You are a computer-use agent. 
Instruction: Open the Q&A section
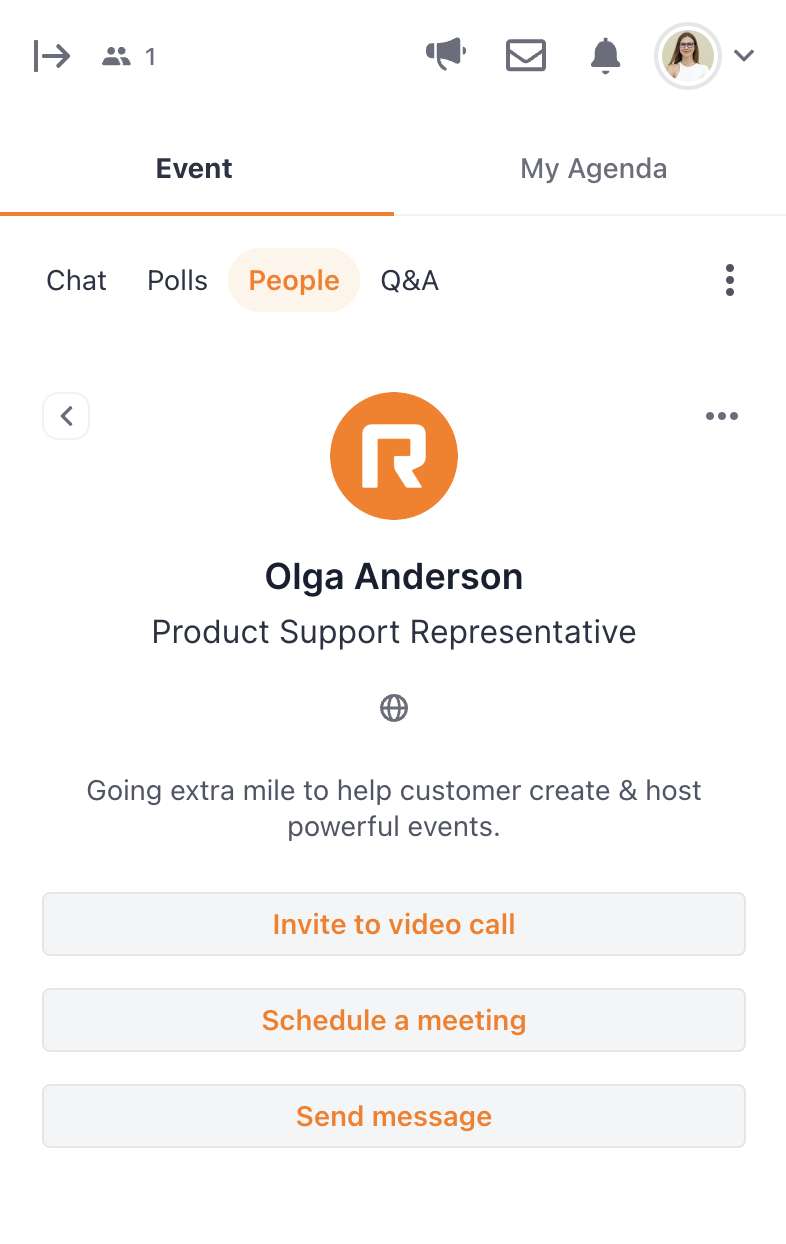pyautogui.click(x=410, y=280)
